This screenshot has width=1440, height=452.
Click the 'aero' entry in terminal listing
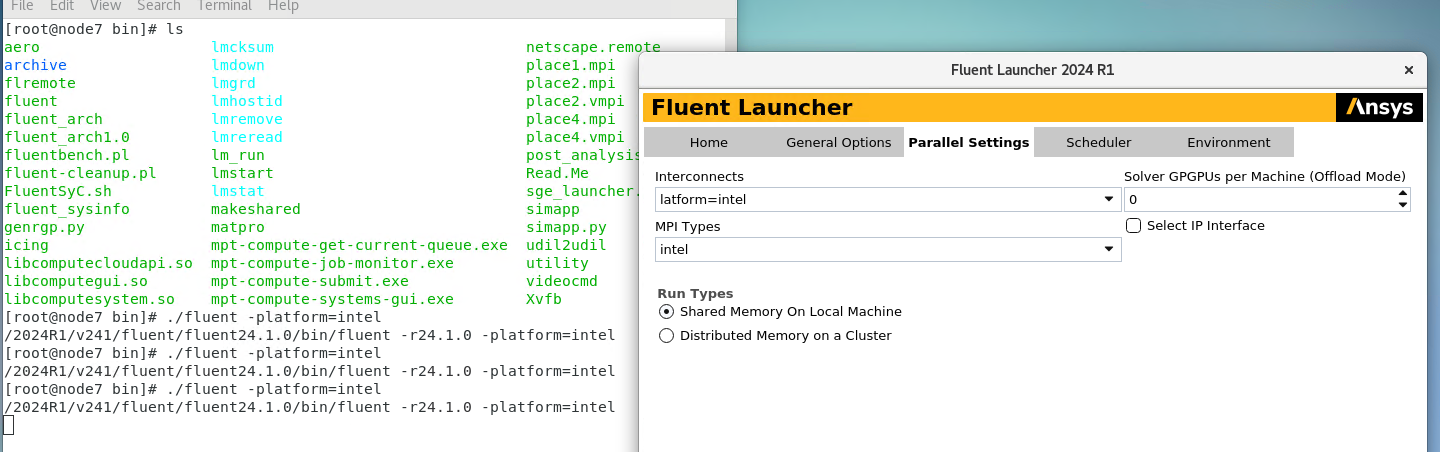coord(22,47)
